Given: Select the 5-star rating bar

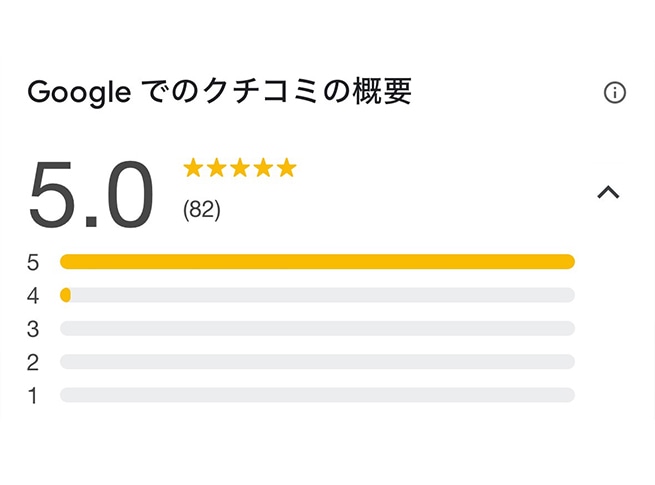Looking at the screenshot, I should (317, 262).
